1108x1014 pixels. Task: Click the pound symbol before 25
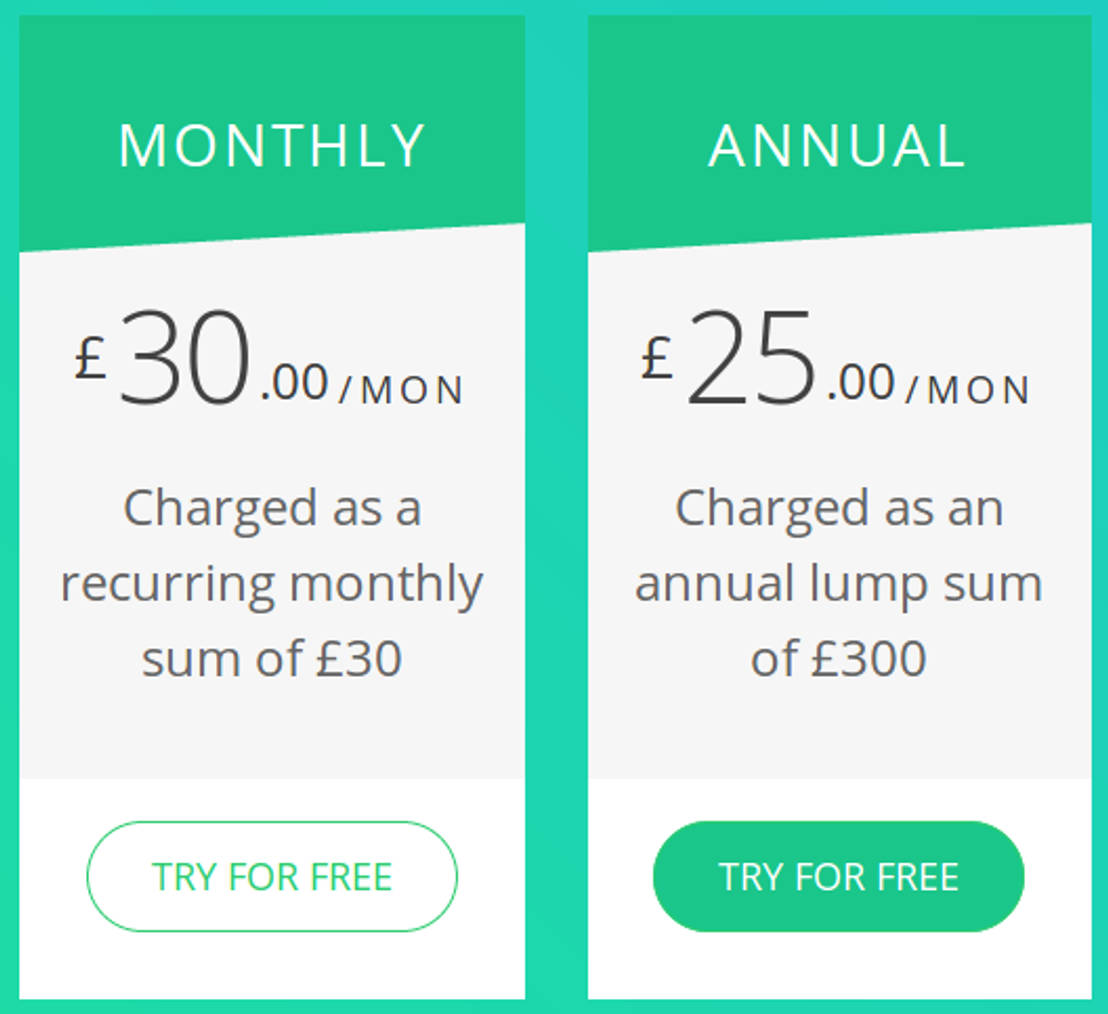(657, 358)
